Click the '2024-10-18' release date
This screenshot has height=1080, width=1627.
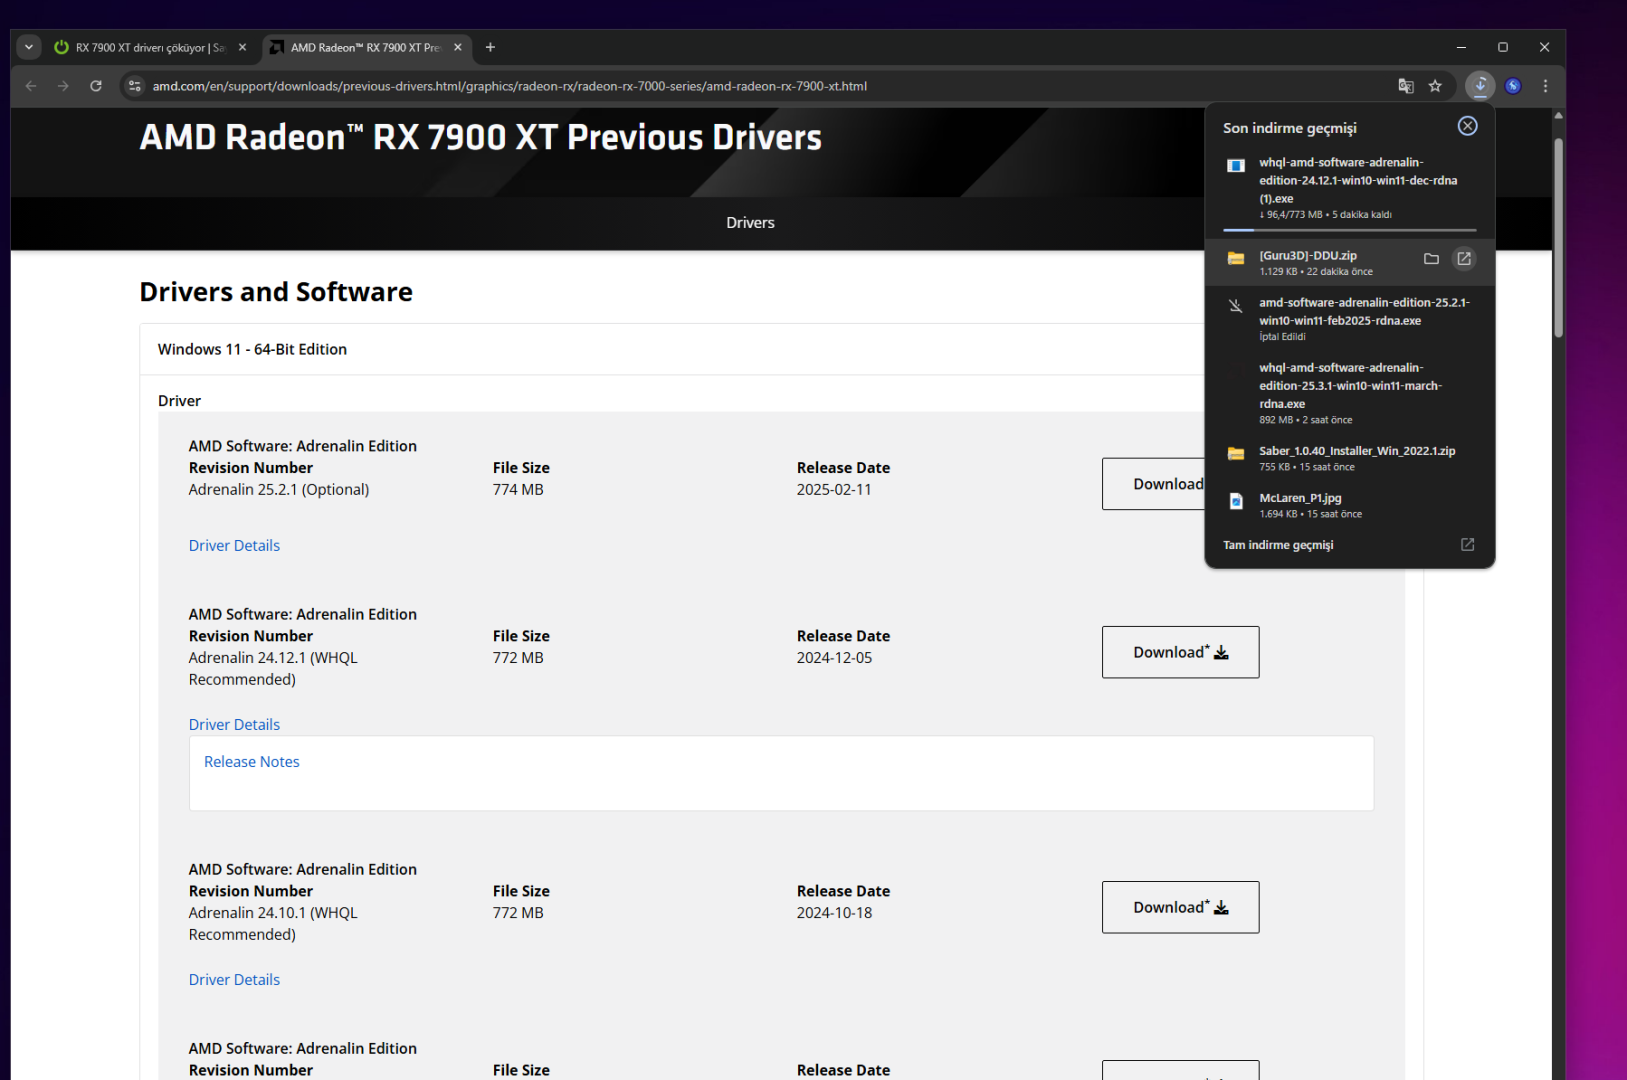tap(834, 913)
